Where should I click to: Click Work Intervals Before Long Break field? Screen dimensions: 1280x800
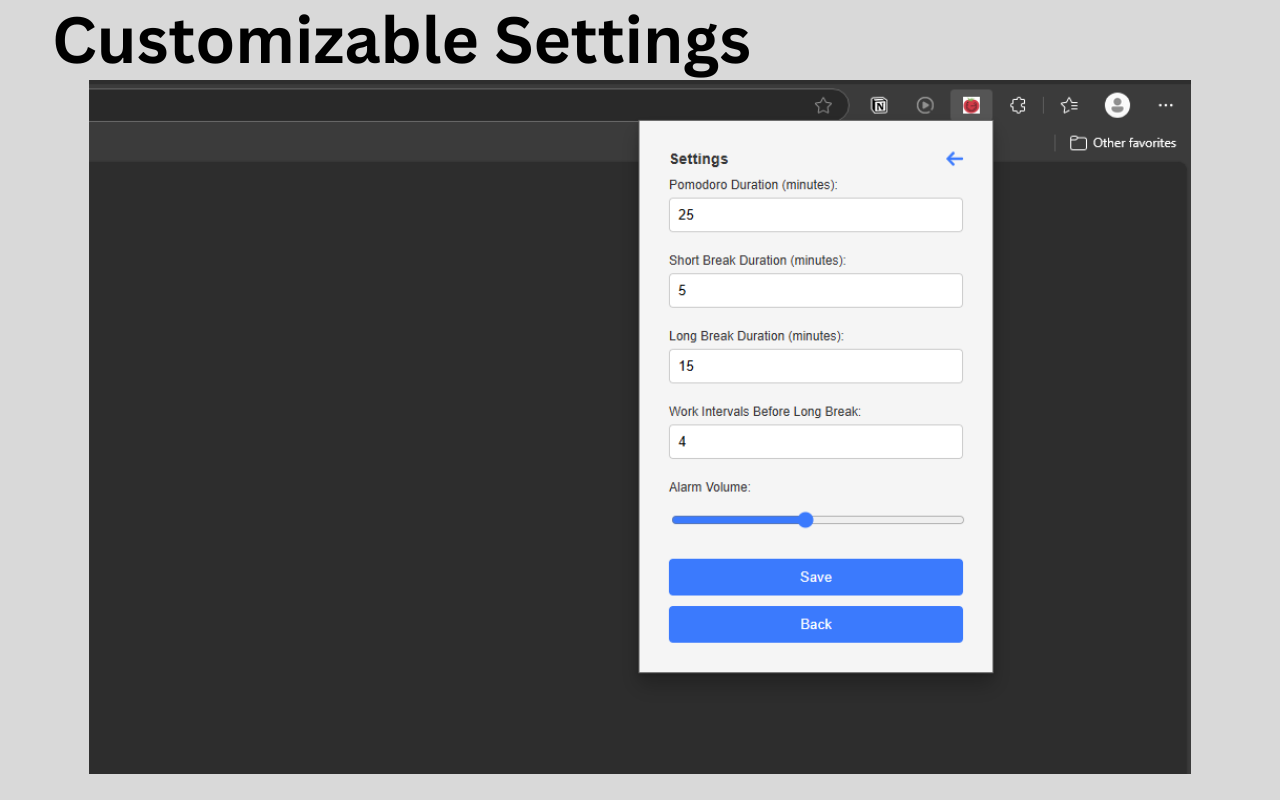pos(815,441)
